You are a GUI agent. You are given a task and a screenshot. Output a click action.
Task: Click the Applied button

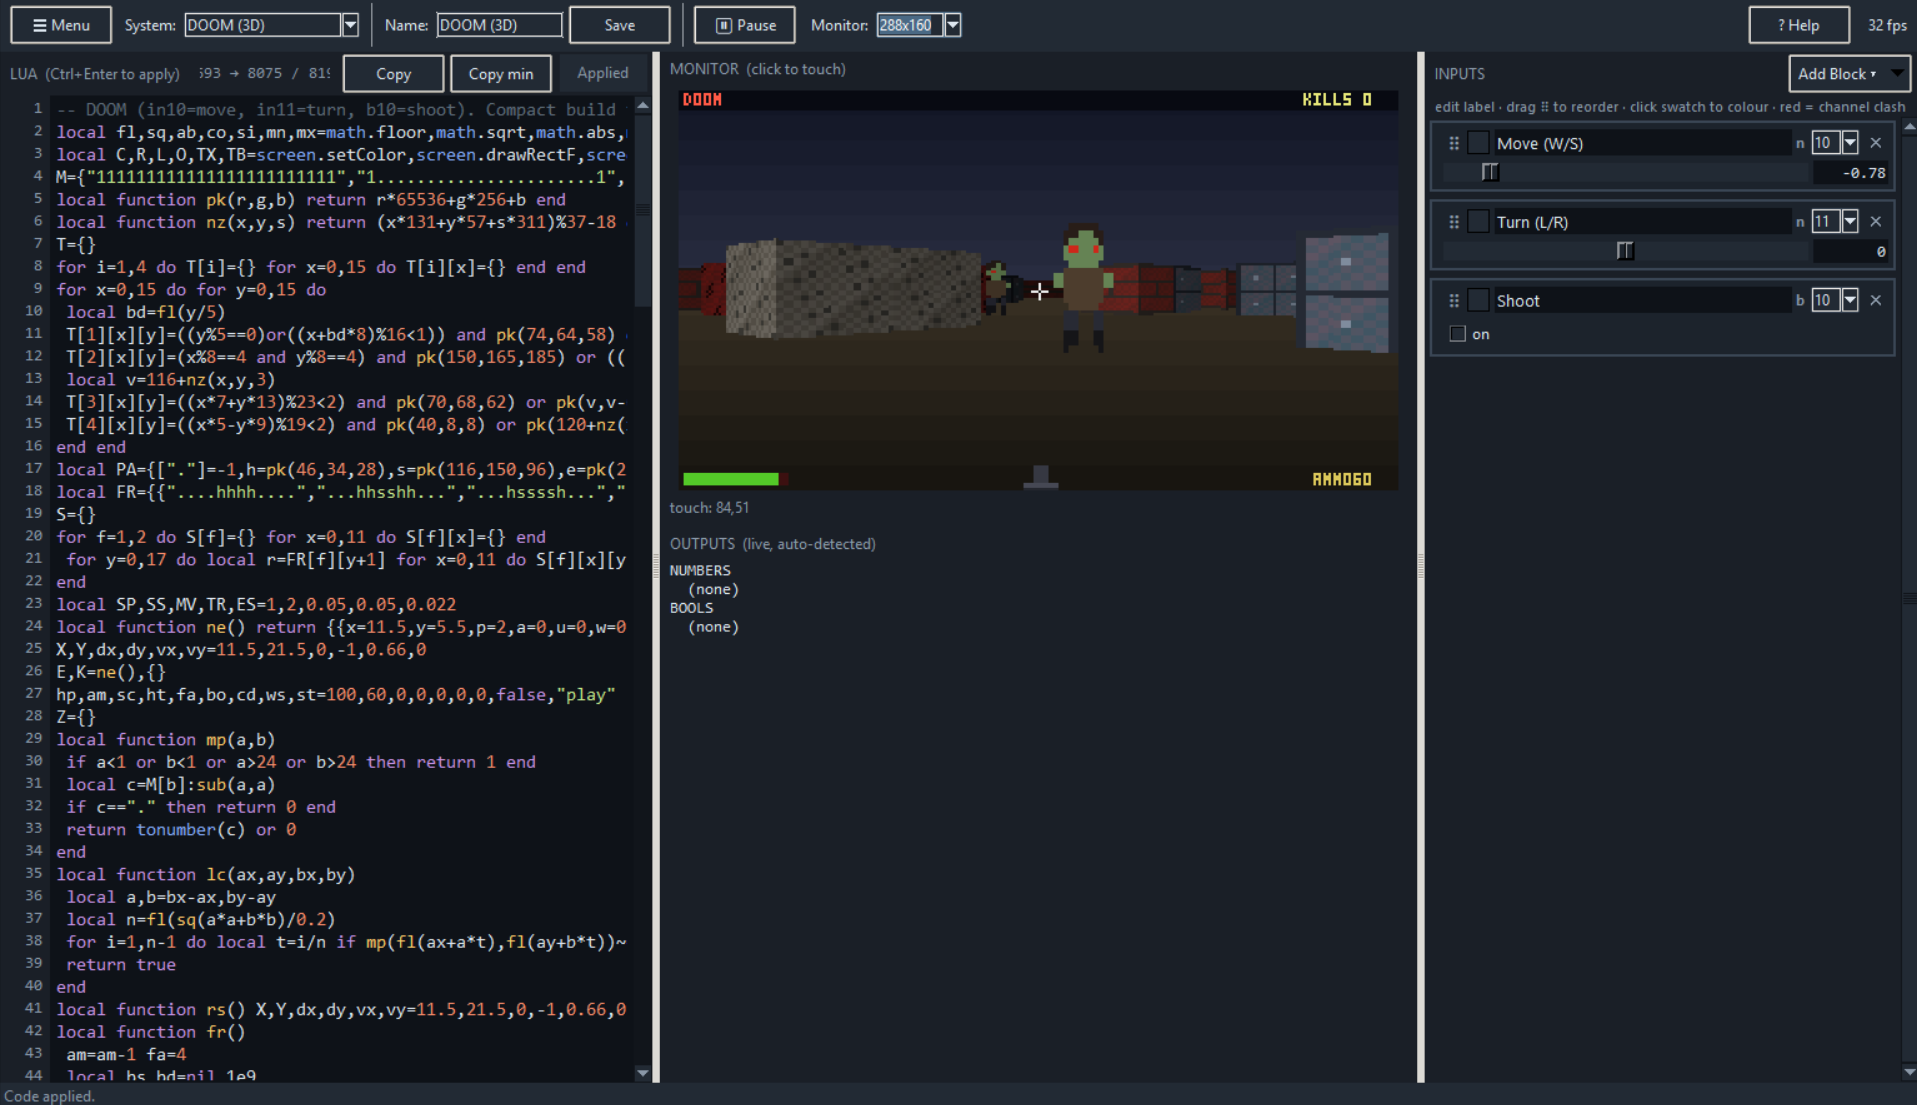[603, 73]
